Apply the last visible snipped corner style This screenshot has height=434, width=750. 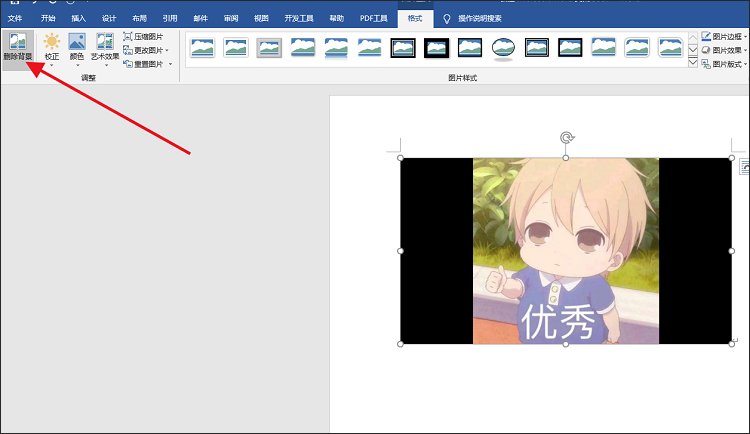tap(671, 48)
